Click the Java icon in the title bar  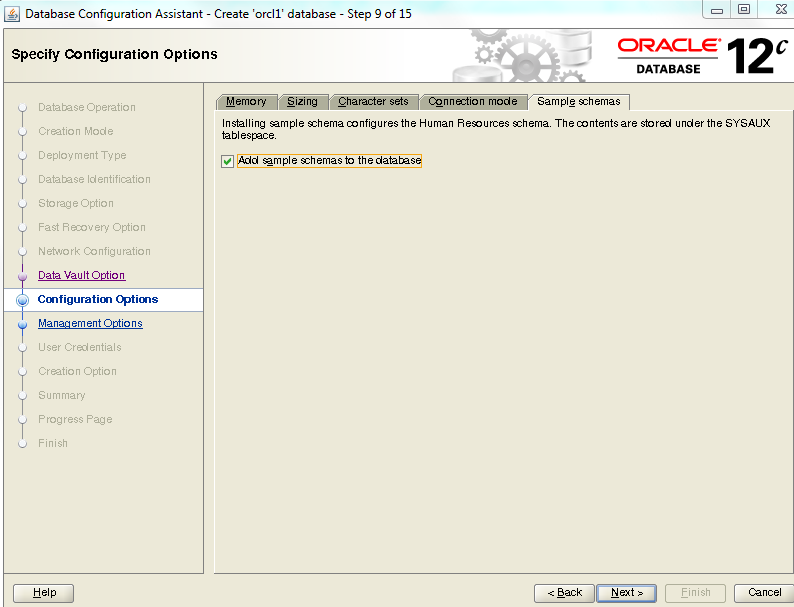[x=11, y=14]
